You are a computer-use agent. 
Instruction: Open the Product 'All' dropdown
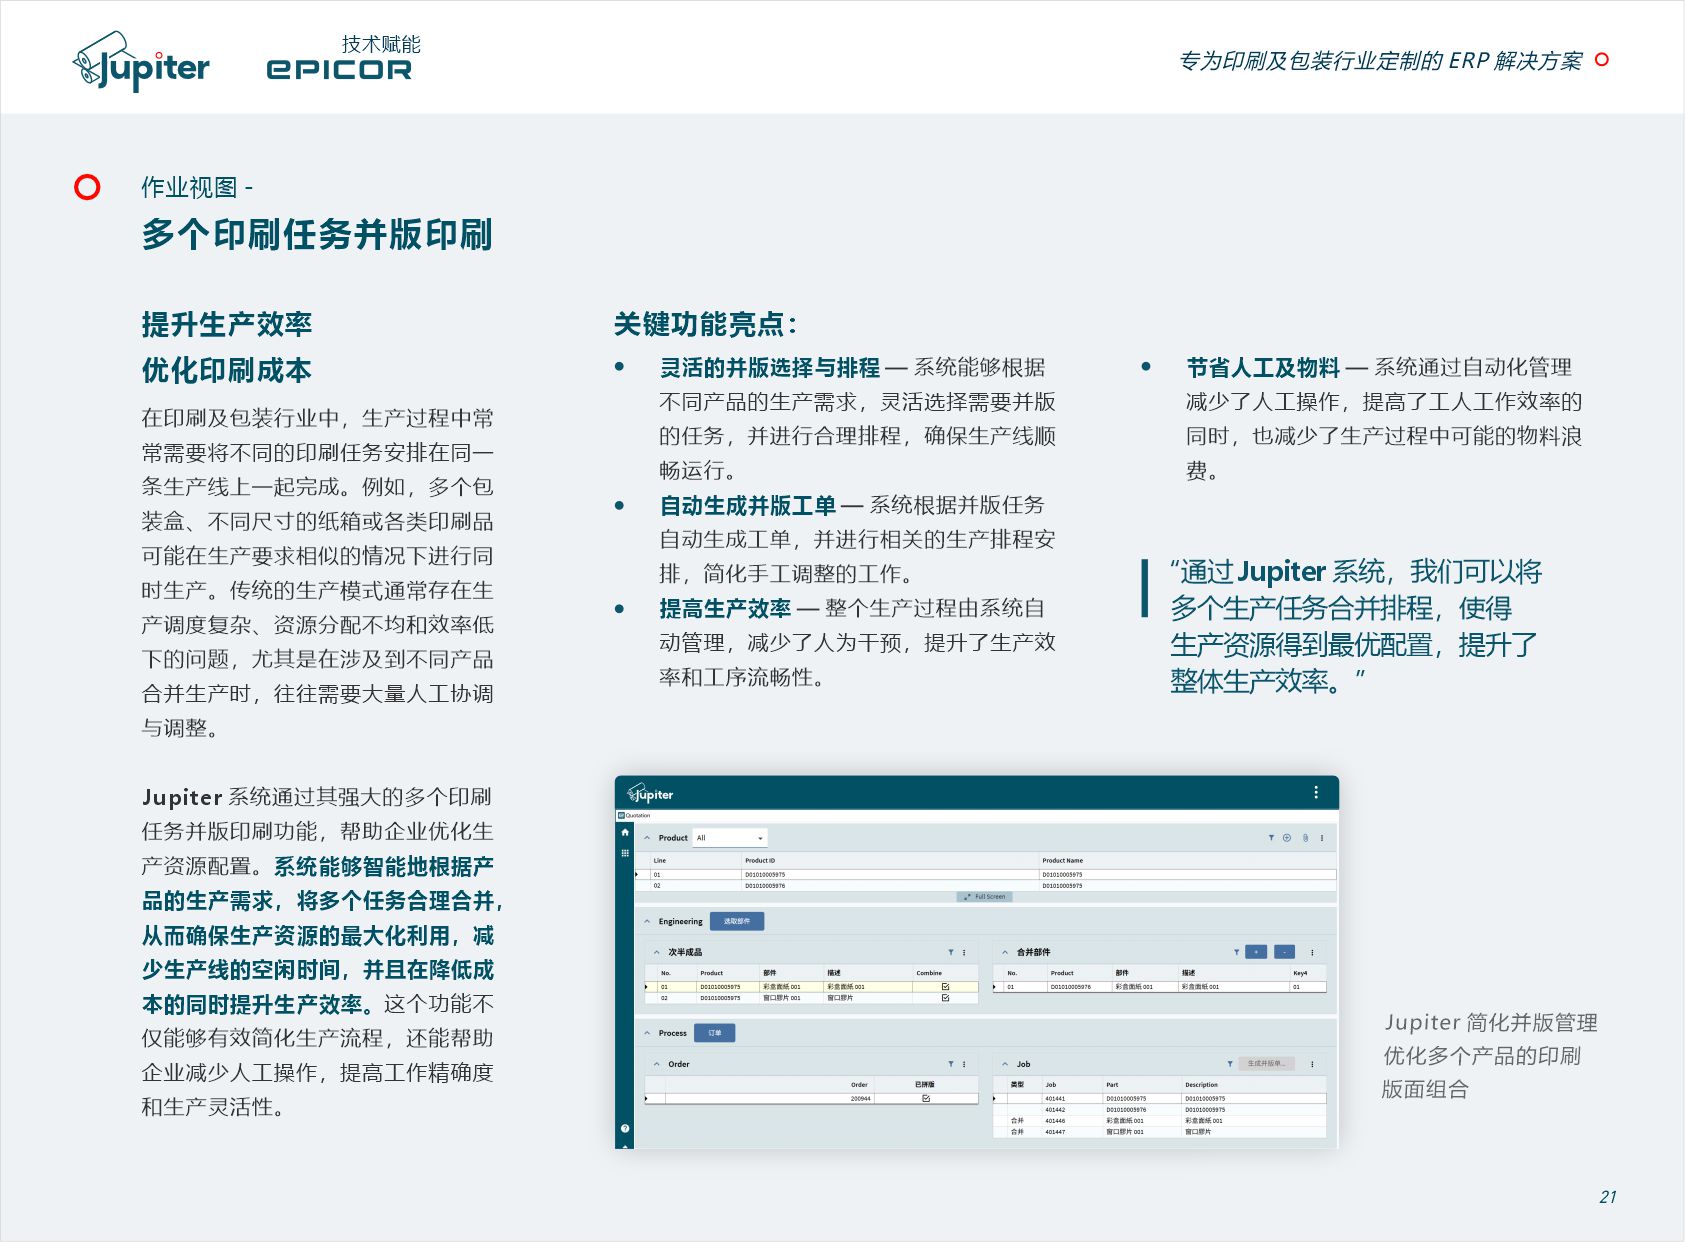(731, 838)
